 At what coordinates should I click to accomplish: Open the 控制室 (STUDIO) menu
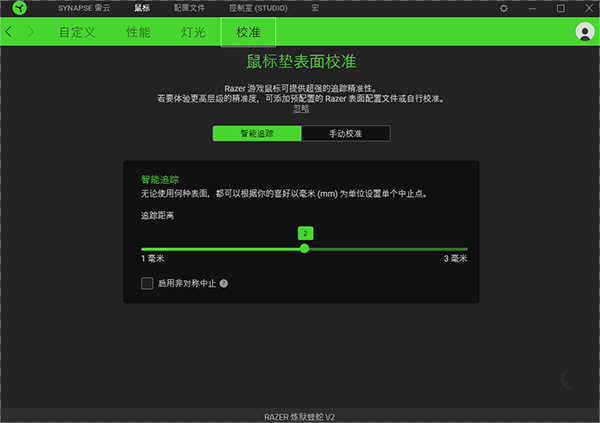[x=257, y=8]
